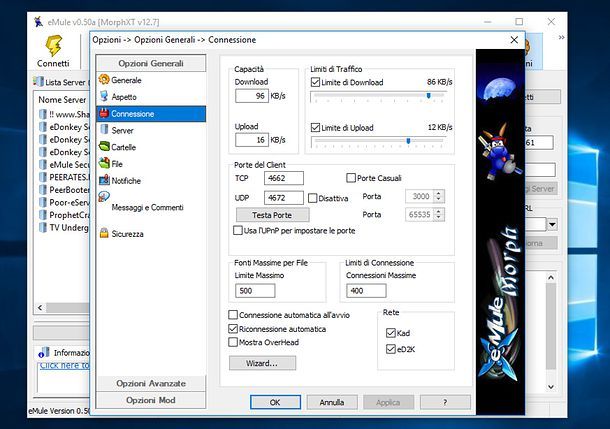Viewport: 610px width, 429px height.
Task: Toggle Limite di Upload checkbox
Action: pos(315,128)
